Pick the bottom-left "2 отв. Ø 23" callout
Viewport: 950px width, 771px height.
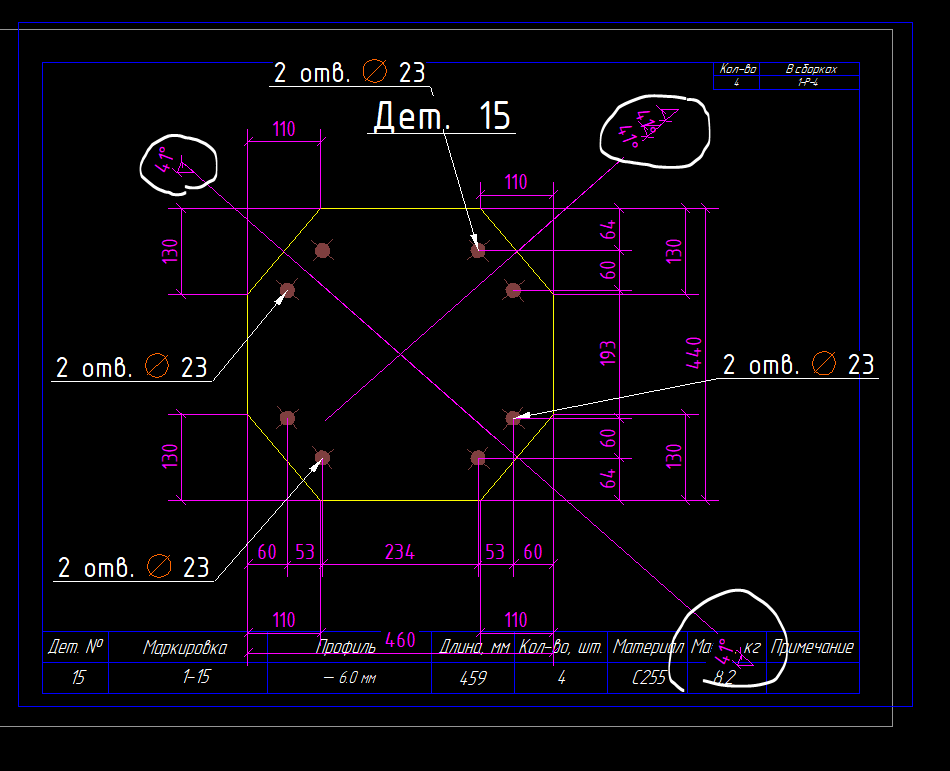(x=133, y=568)
